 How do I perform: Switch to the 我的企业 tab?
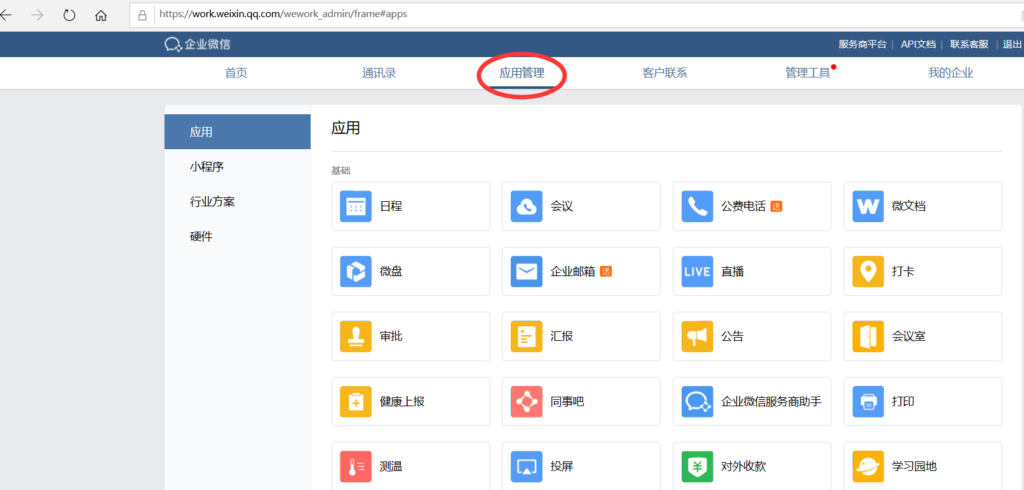point(951,73)
